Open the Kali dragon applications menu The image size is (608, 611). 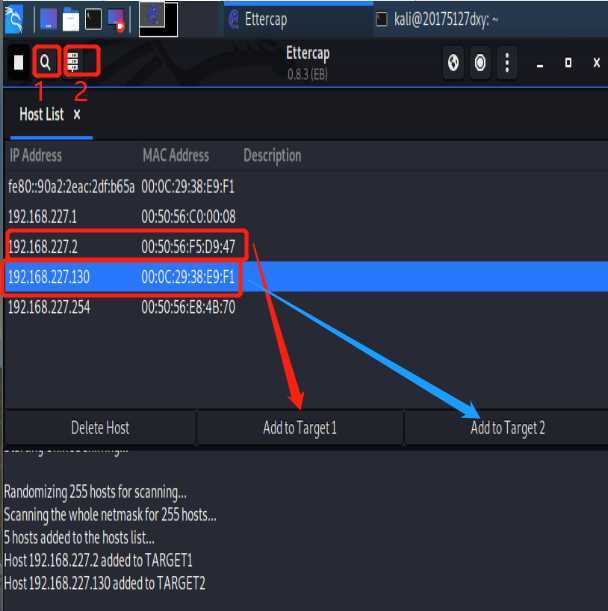[x=14, y=19]
